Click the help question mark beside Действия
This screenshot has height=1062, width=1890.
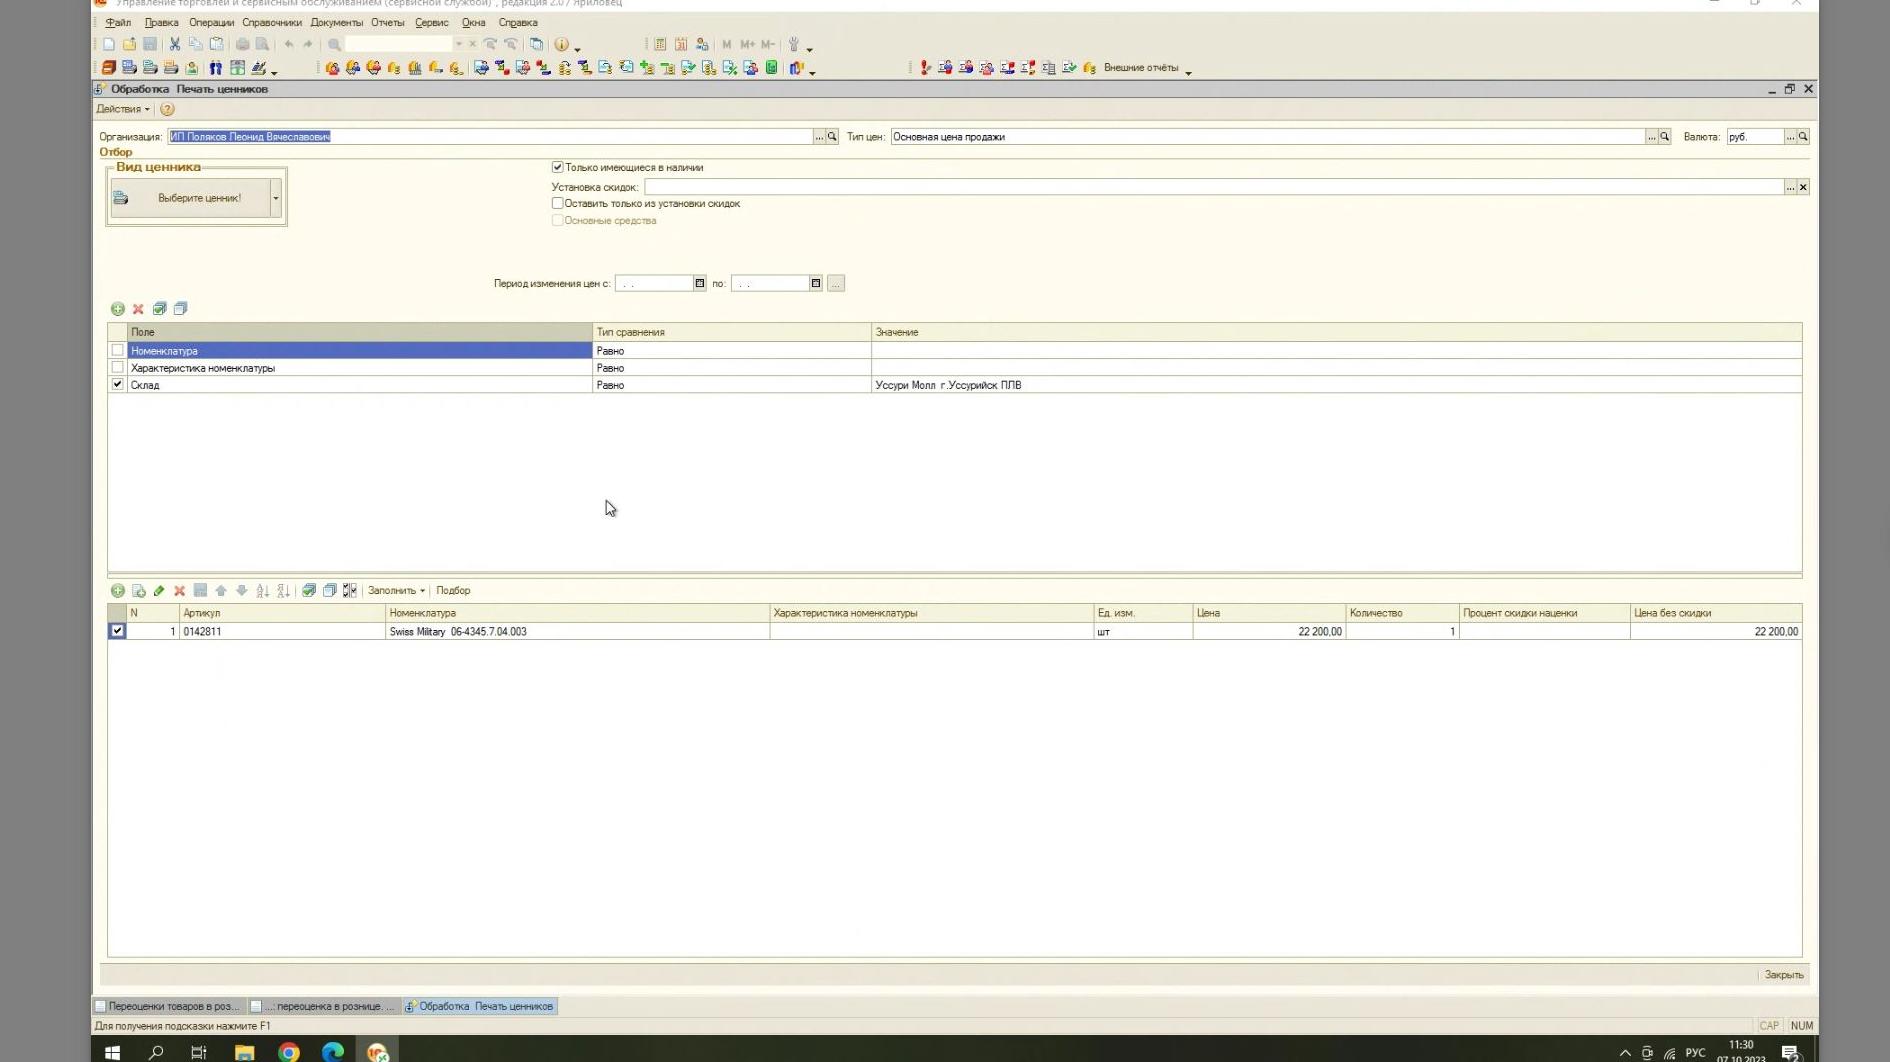tap(167, 109)
